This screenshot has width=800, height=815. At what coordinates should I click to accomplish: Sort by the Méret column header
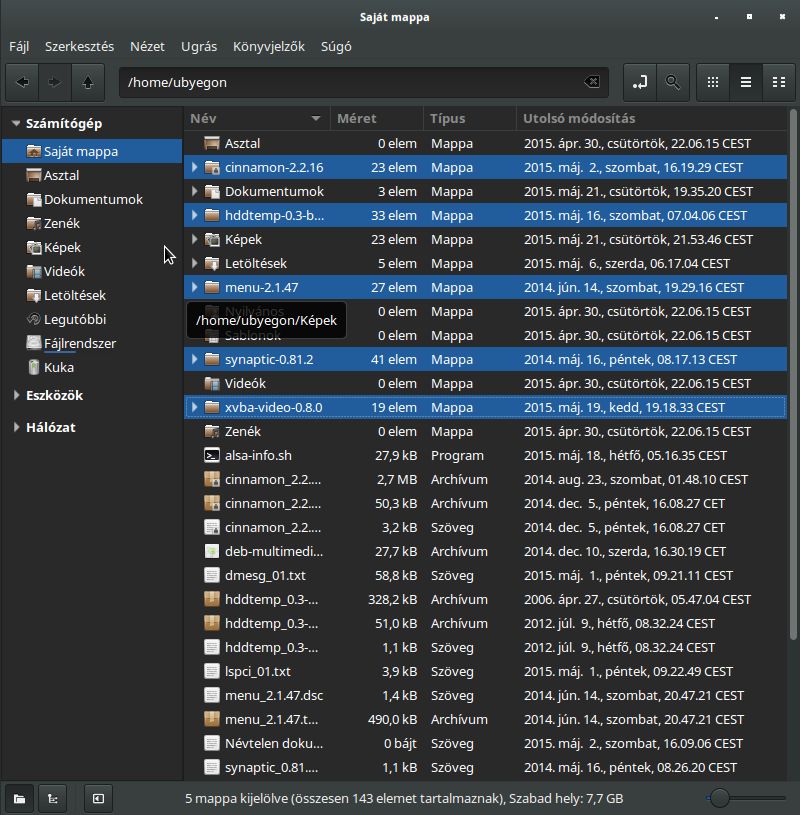coord(377,119)
